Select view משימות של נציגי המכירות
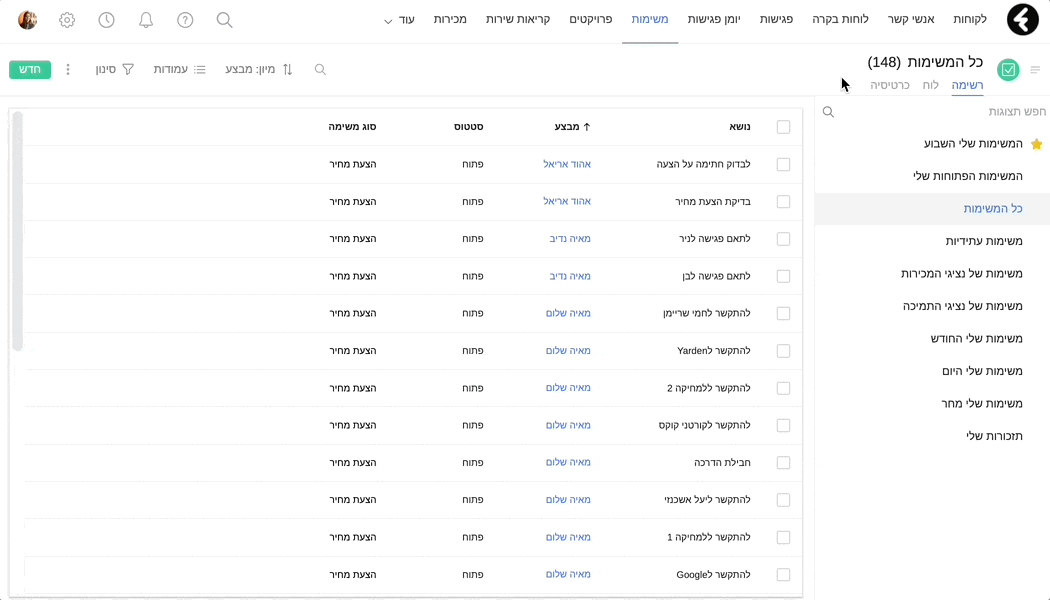The image size is (1050, 600). (x=962, y=274)
